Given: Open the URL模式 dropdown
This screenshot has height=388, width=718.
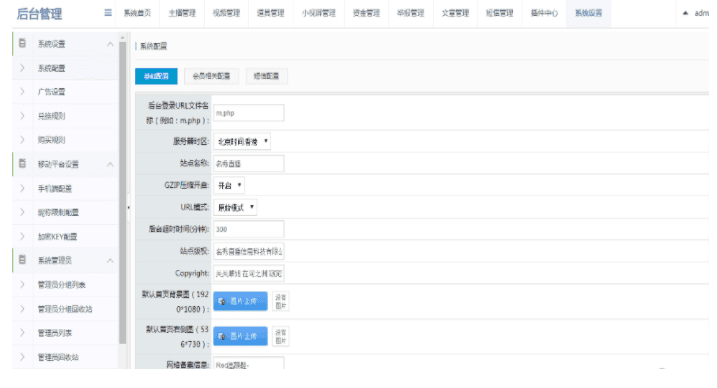Looking at the screenshot, I should click(x=235, y=208).
